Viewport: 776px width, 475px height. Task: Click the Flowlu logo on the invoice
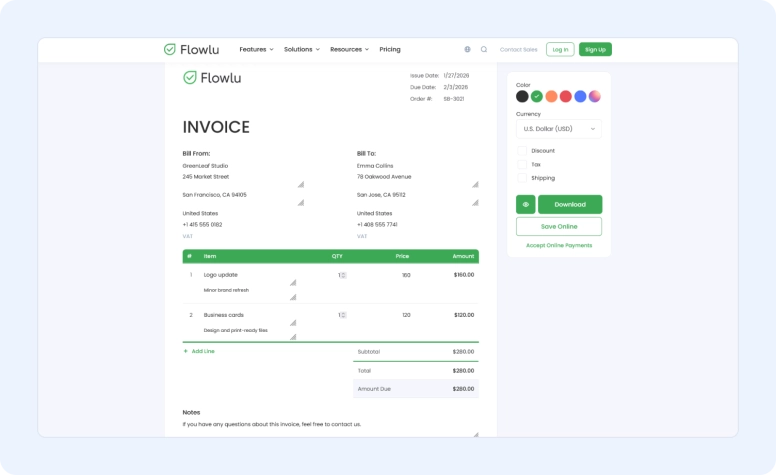tap(212, 78)
